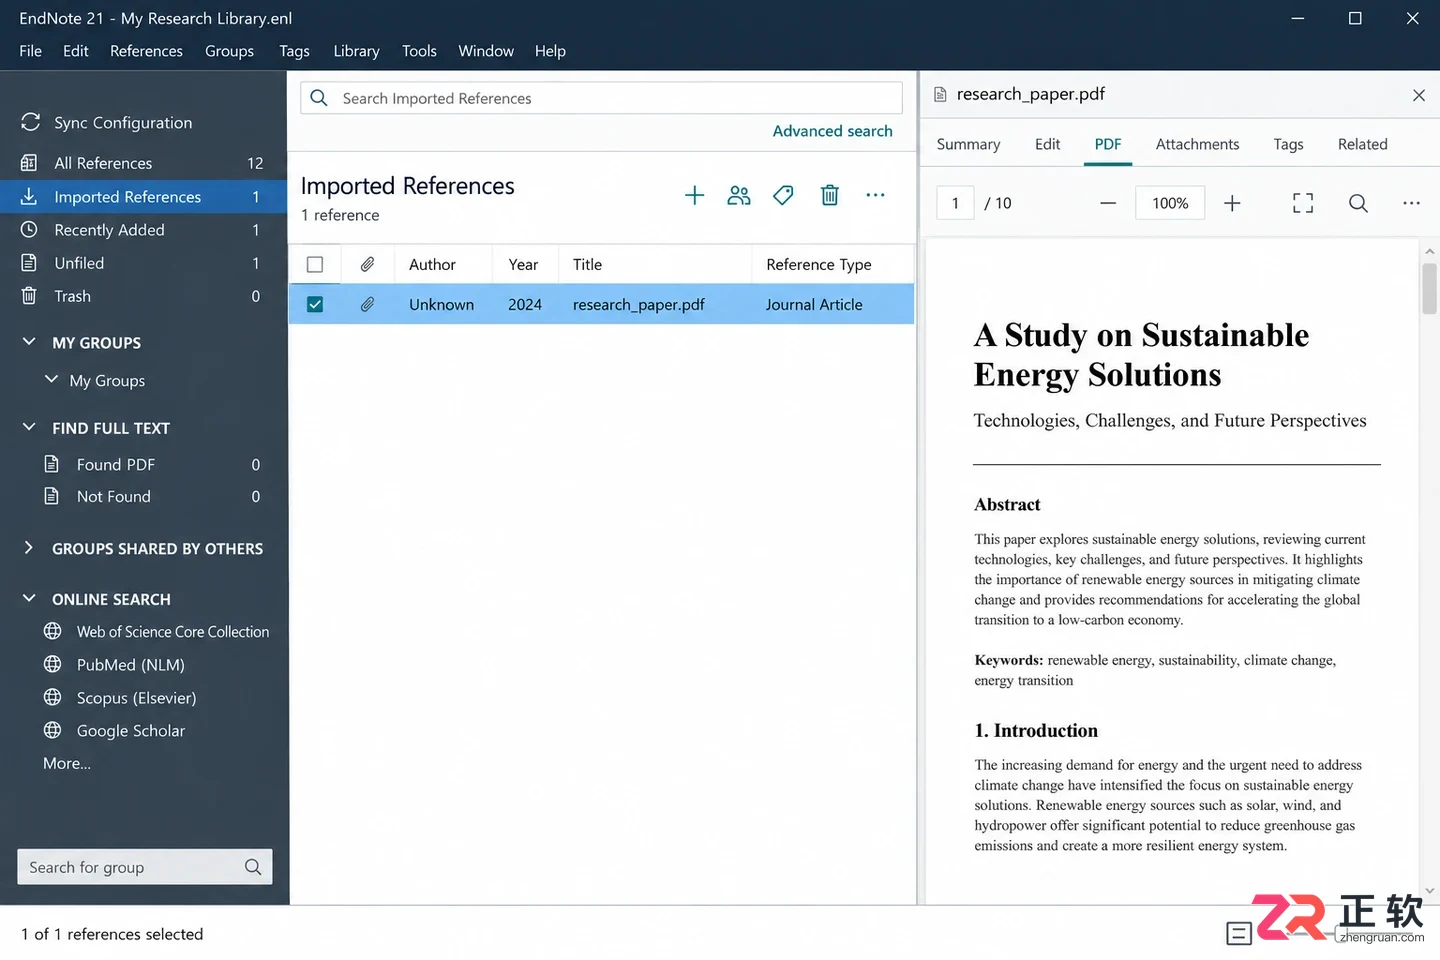The width and height of the screenshot is (1440, 960).
Task: Click More... under online search
Action: [67, 763]
